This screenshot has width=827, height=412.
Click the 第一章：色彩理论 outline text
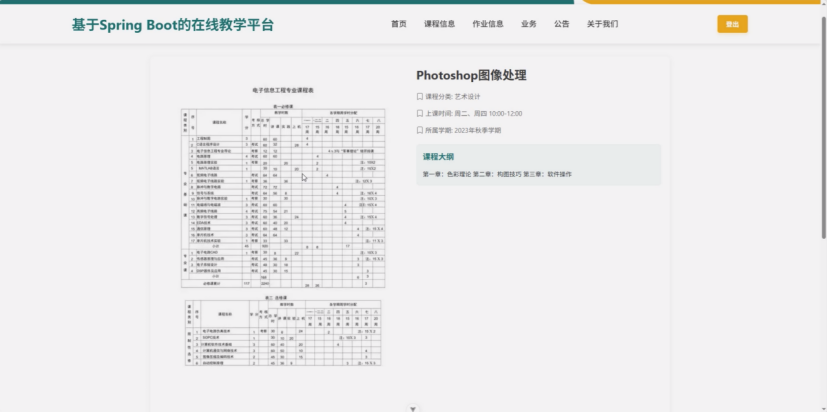tap(447, 174)
